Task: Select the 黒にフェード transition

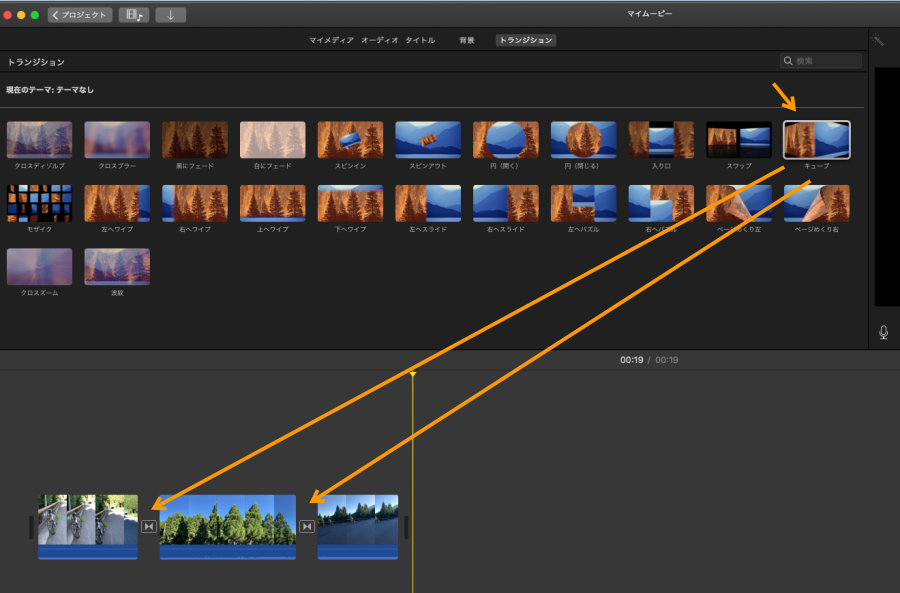Action: pos(195,141)
